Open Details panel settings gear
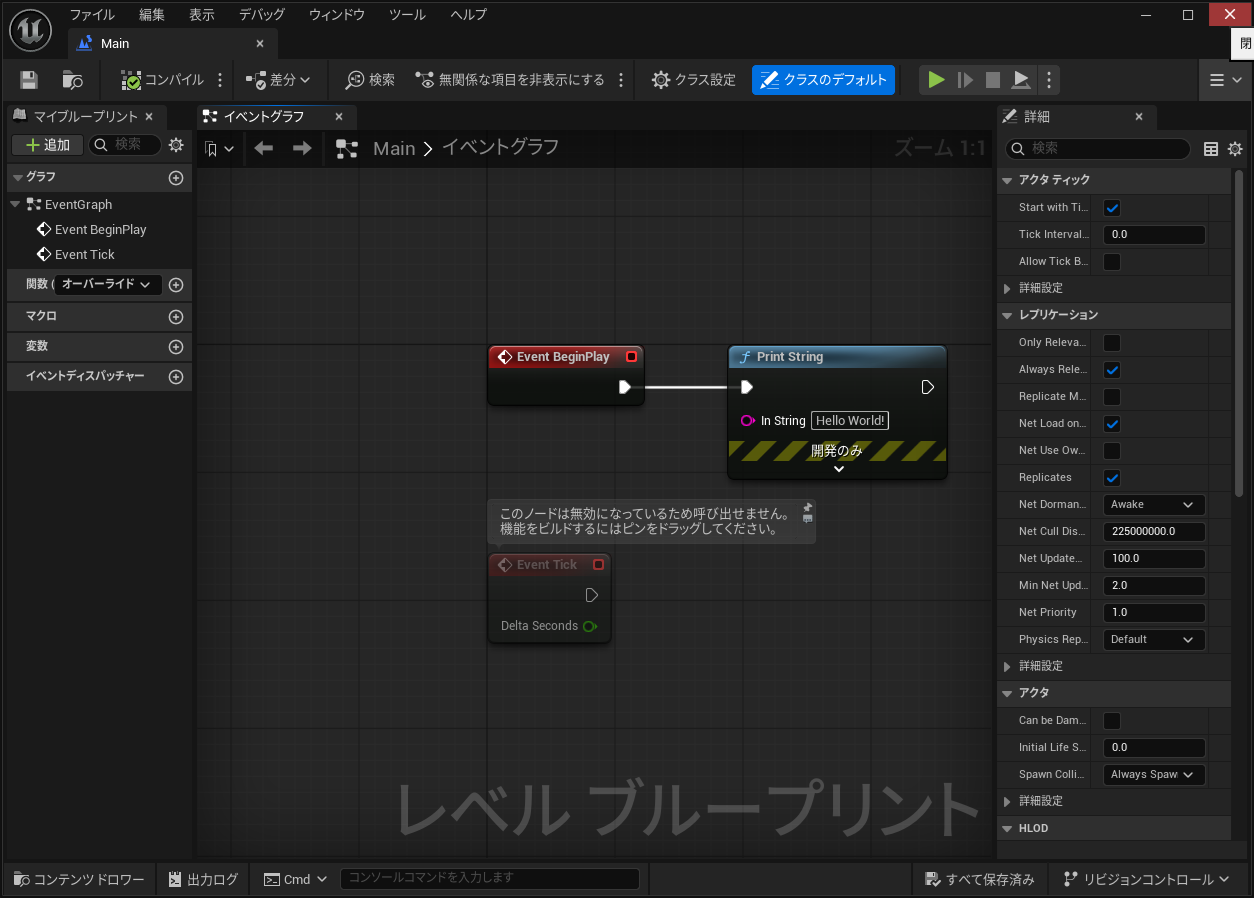The height and width of the screenshot is (898, 1254). 1235,149
